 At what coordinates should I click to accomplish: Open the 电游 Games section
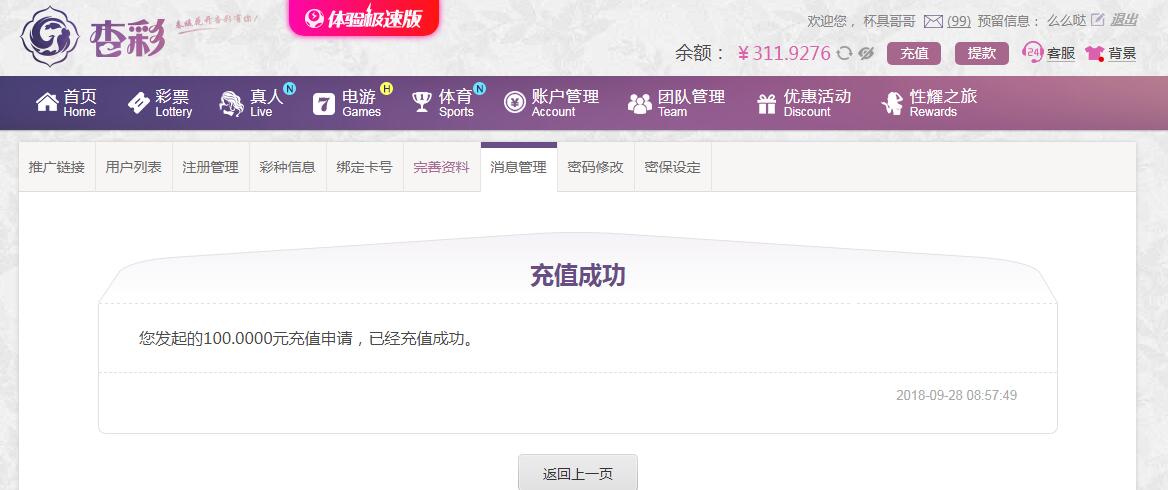[346, 103]
